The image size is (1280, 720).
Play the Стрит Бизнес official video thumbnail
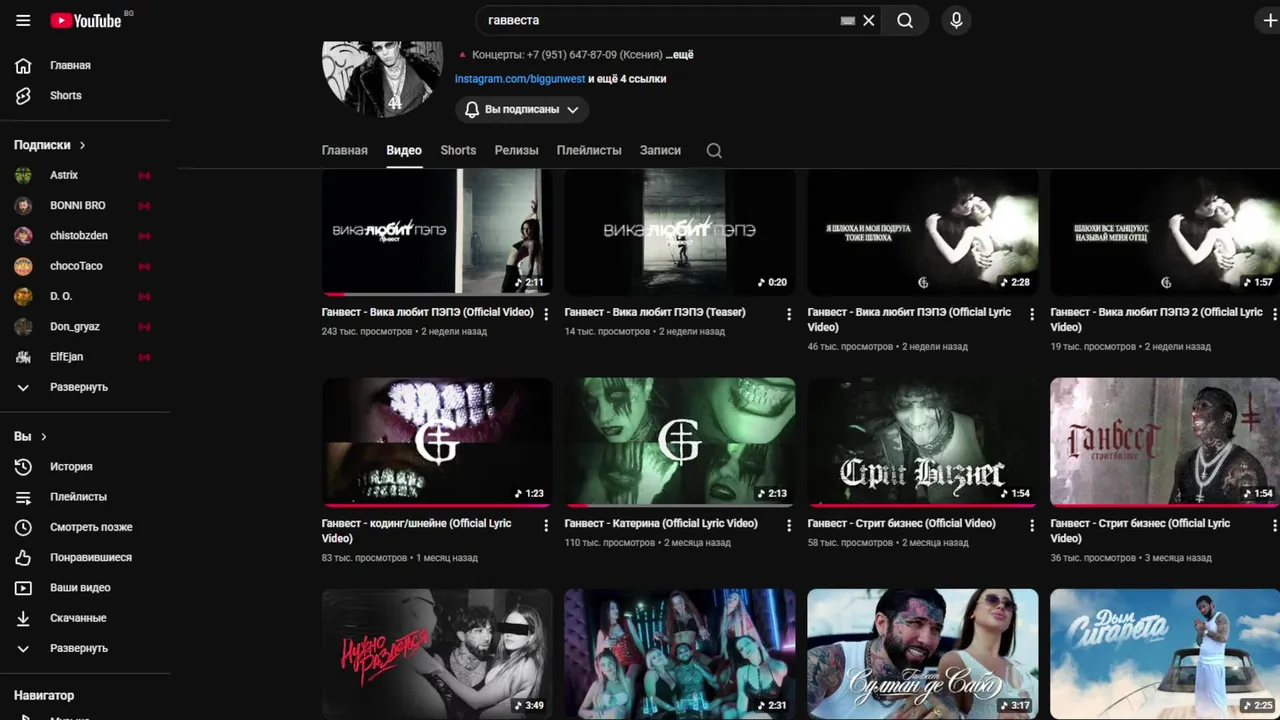(923, 442)
